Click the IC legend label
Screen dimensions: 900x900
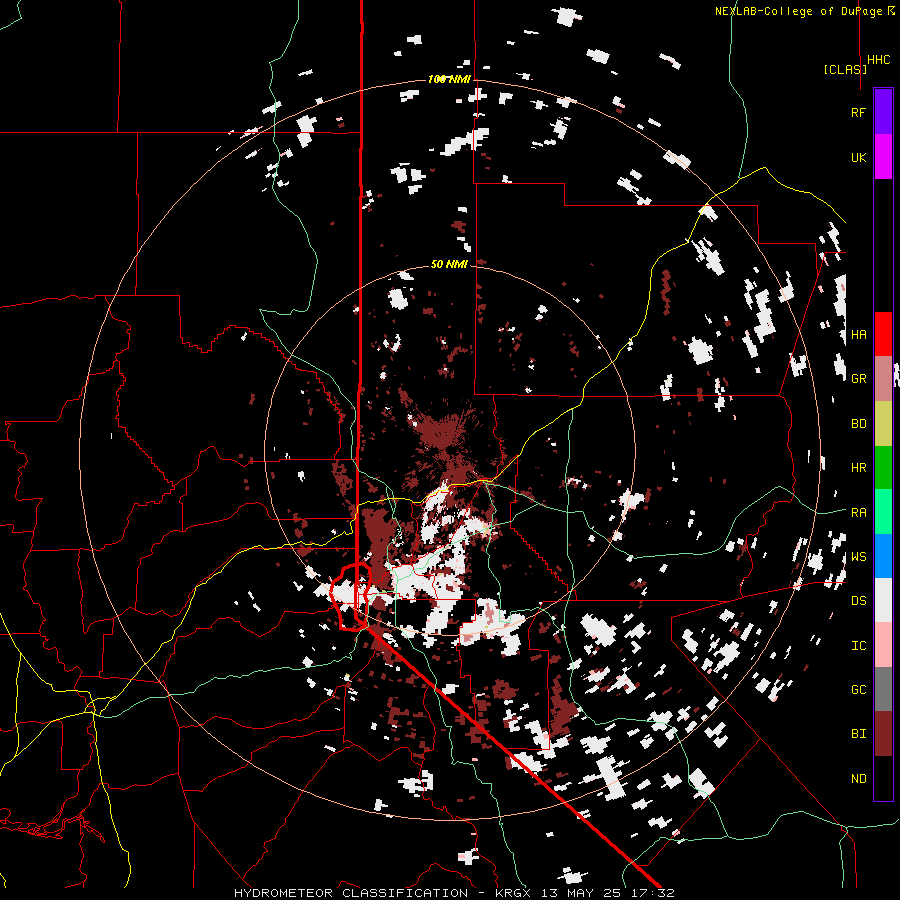coord(858,646)
